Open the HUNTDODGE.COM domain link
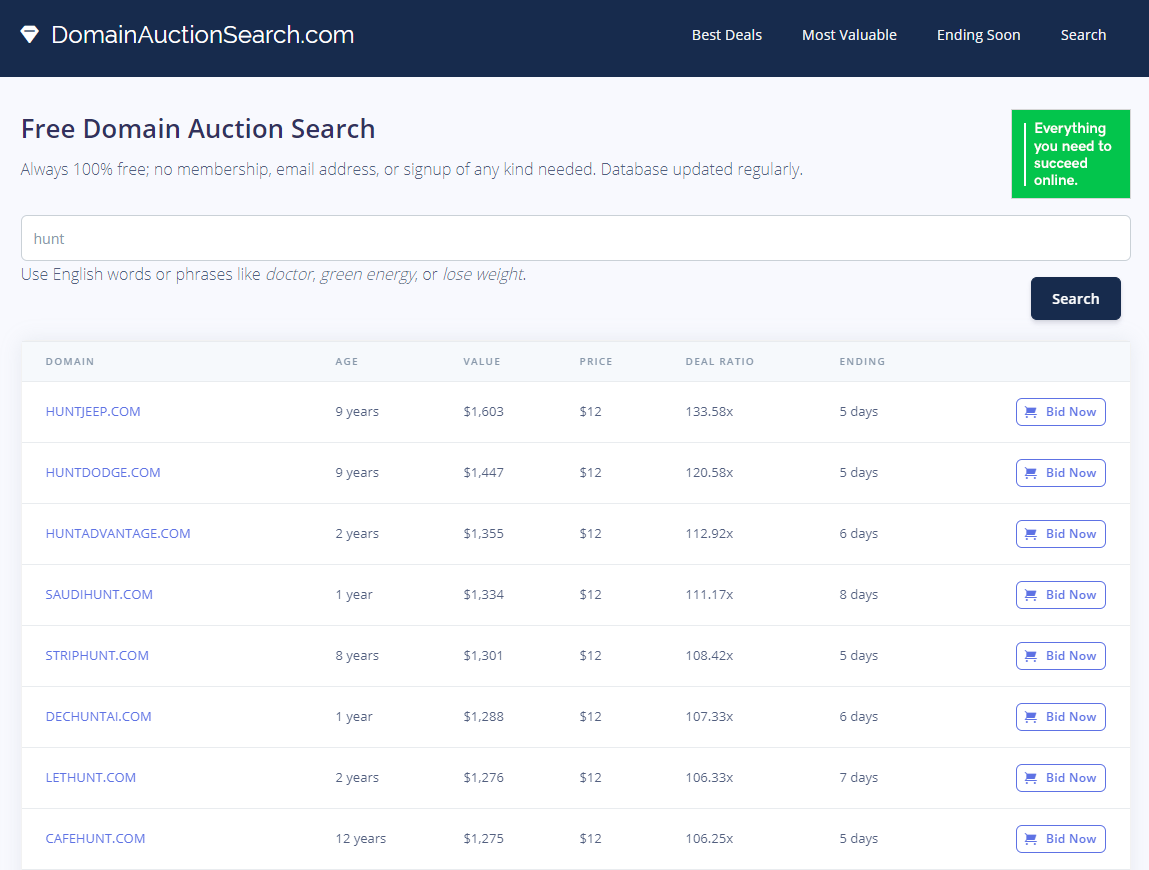The height and width of the screenshot is (870, 1149). coord(103,473)
